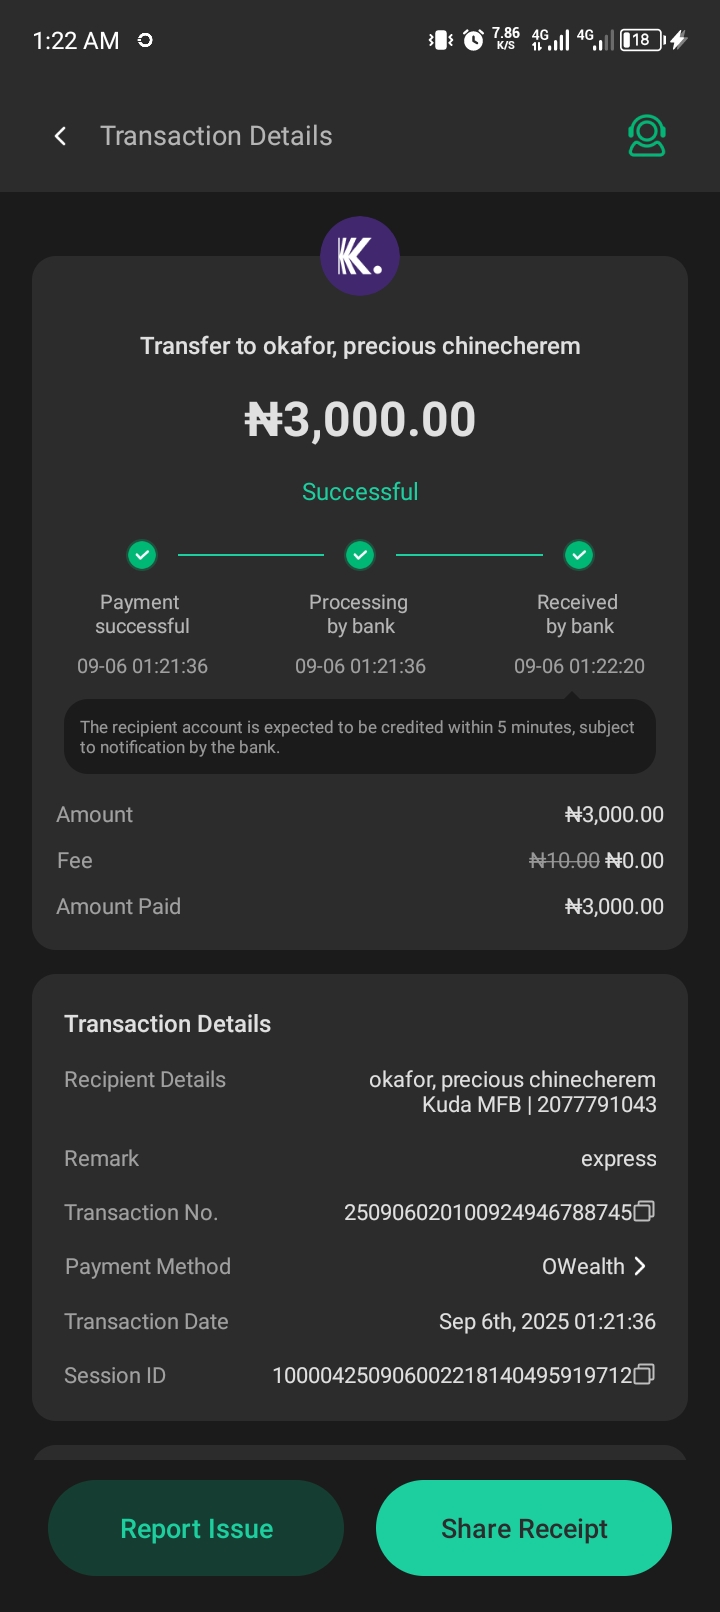Tap the progress line after Payment successful
Image resolution: width=720 pixels, height=1612 pixels.
coord(251,554)
